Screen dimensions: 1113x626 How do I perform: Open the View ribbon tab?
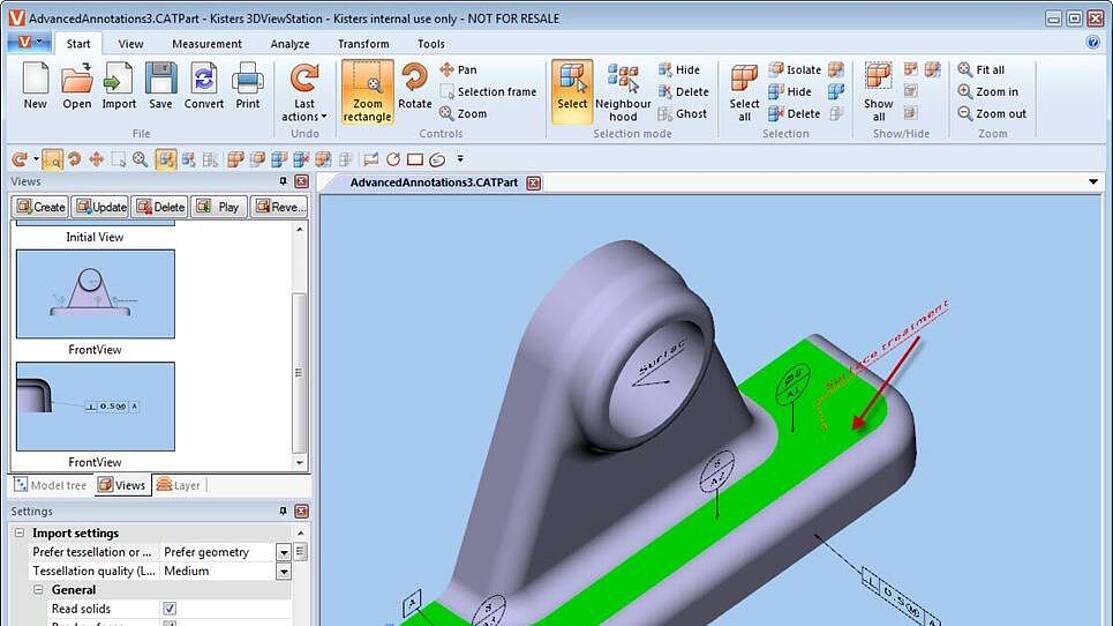pyautogui.click(x=131, y=44)
